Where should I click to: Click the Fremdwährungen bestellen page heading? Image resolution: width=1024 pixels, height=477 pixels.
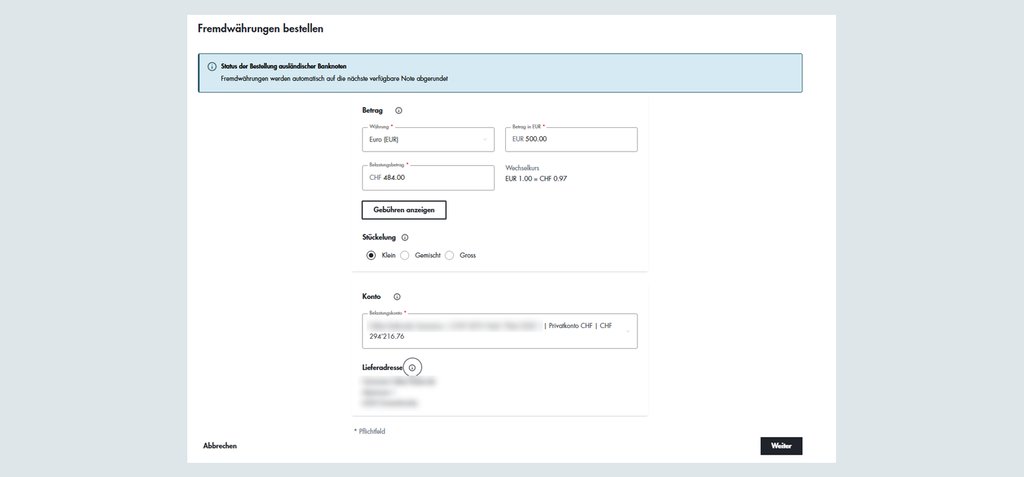pos(260,29)
